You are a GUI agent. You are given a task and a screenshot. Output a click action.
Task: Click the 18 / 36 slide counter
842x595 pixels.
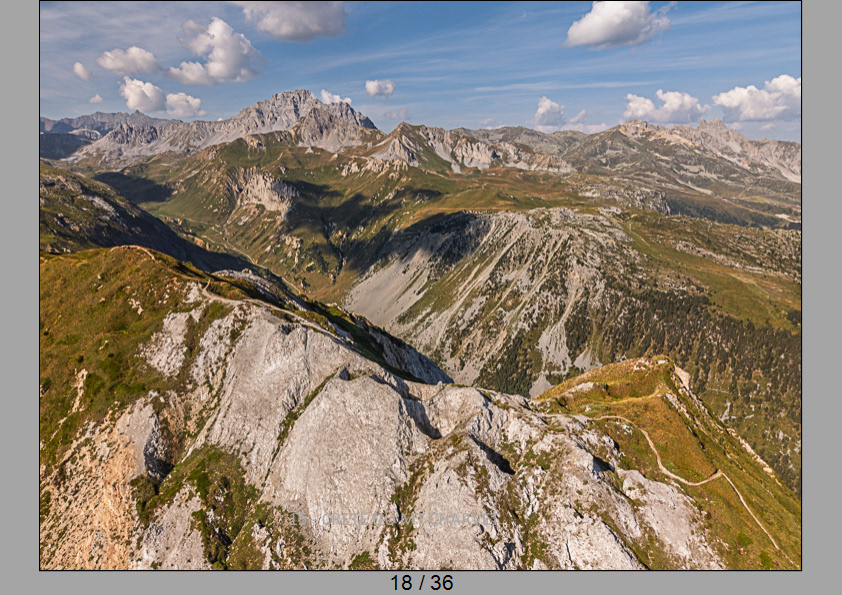[422, 583]
